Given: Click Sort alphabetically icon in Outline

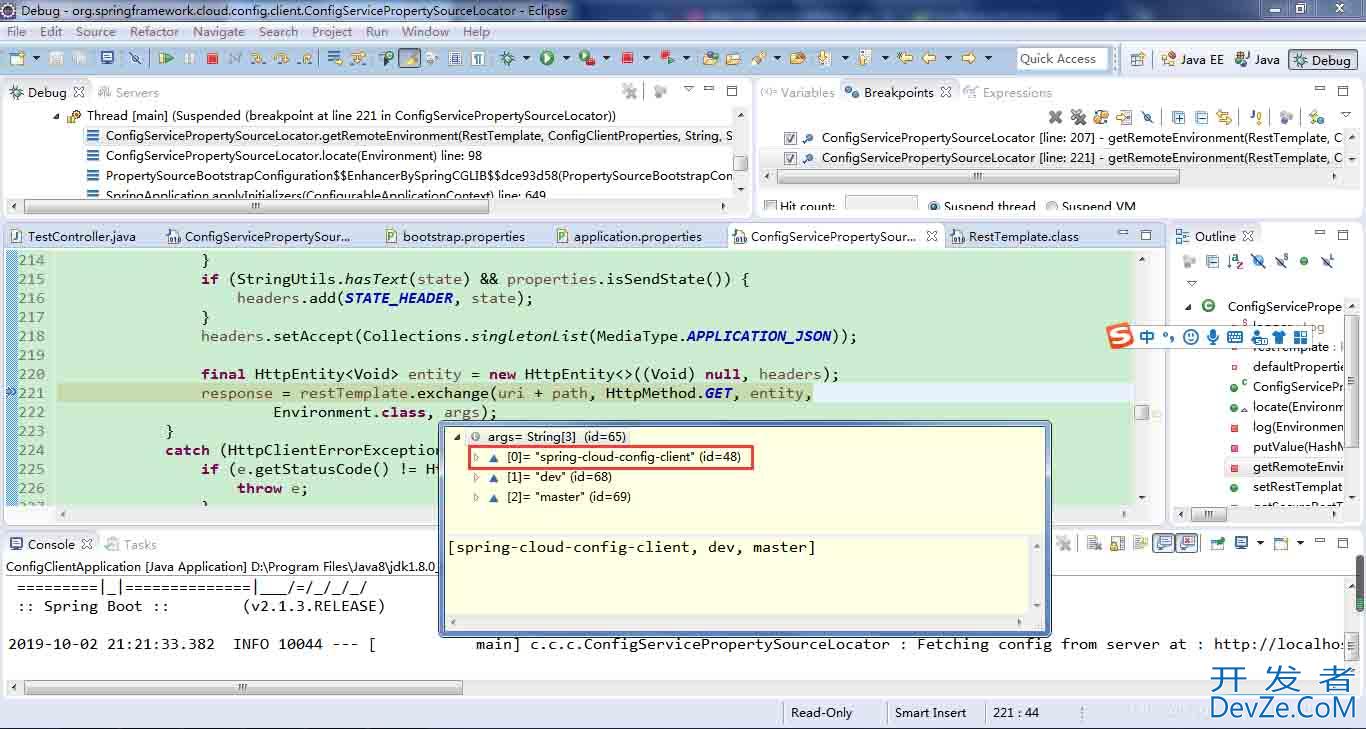Looking at the screenshot, I should (x=1236, y=261).
